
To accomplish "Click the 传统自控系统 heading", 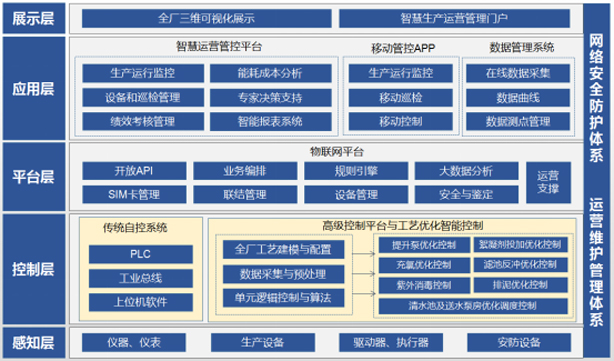I will coord(135,227).
